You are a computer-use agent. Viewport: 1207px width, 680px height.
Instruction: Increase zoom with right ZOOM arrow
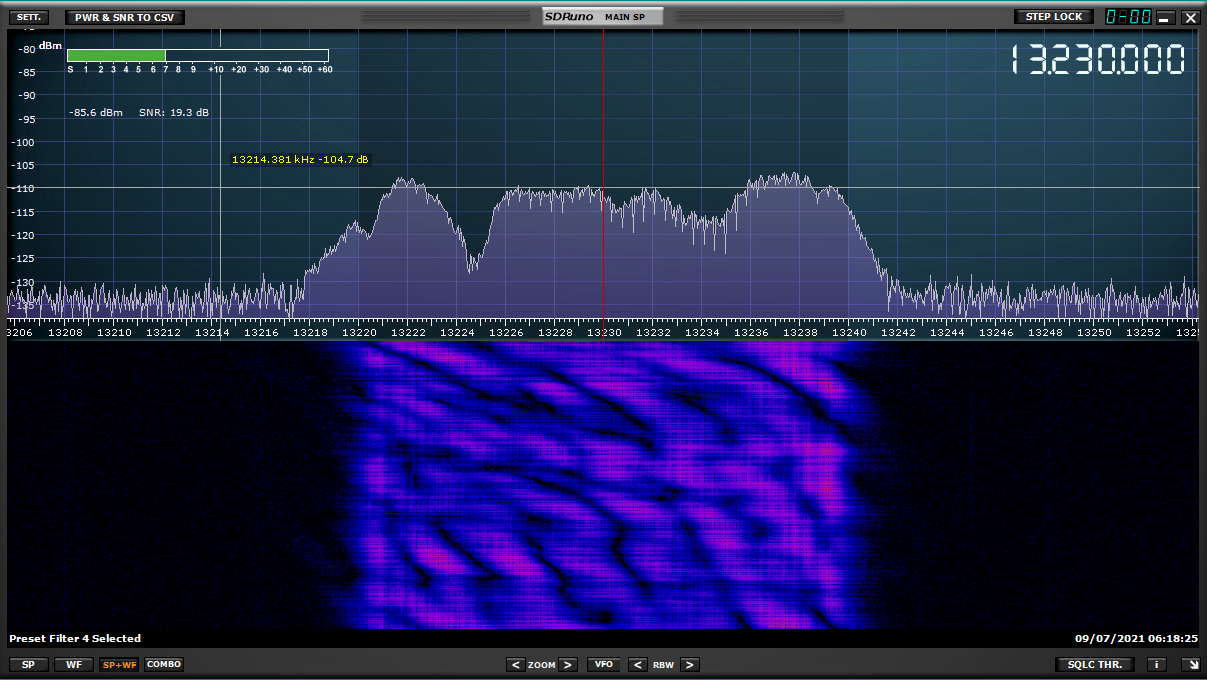[567, 665]
